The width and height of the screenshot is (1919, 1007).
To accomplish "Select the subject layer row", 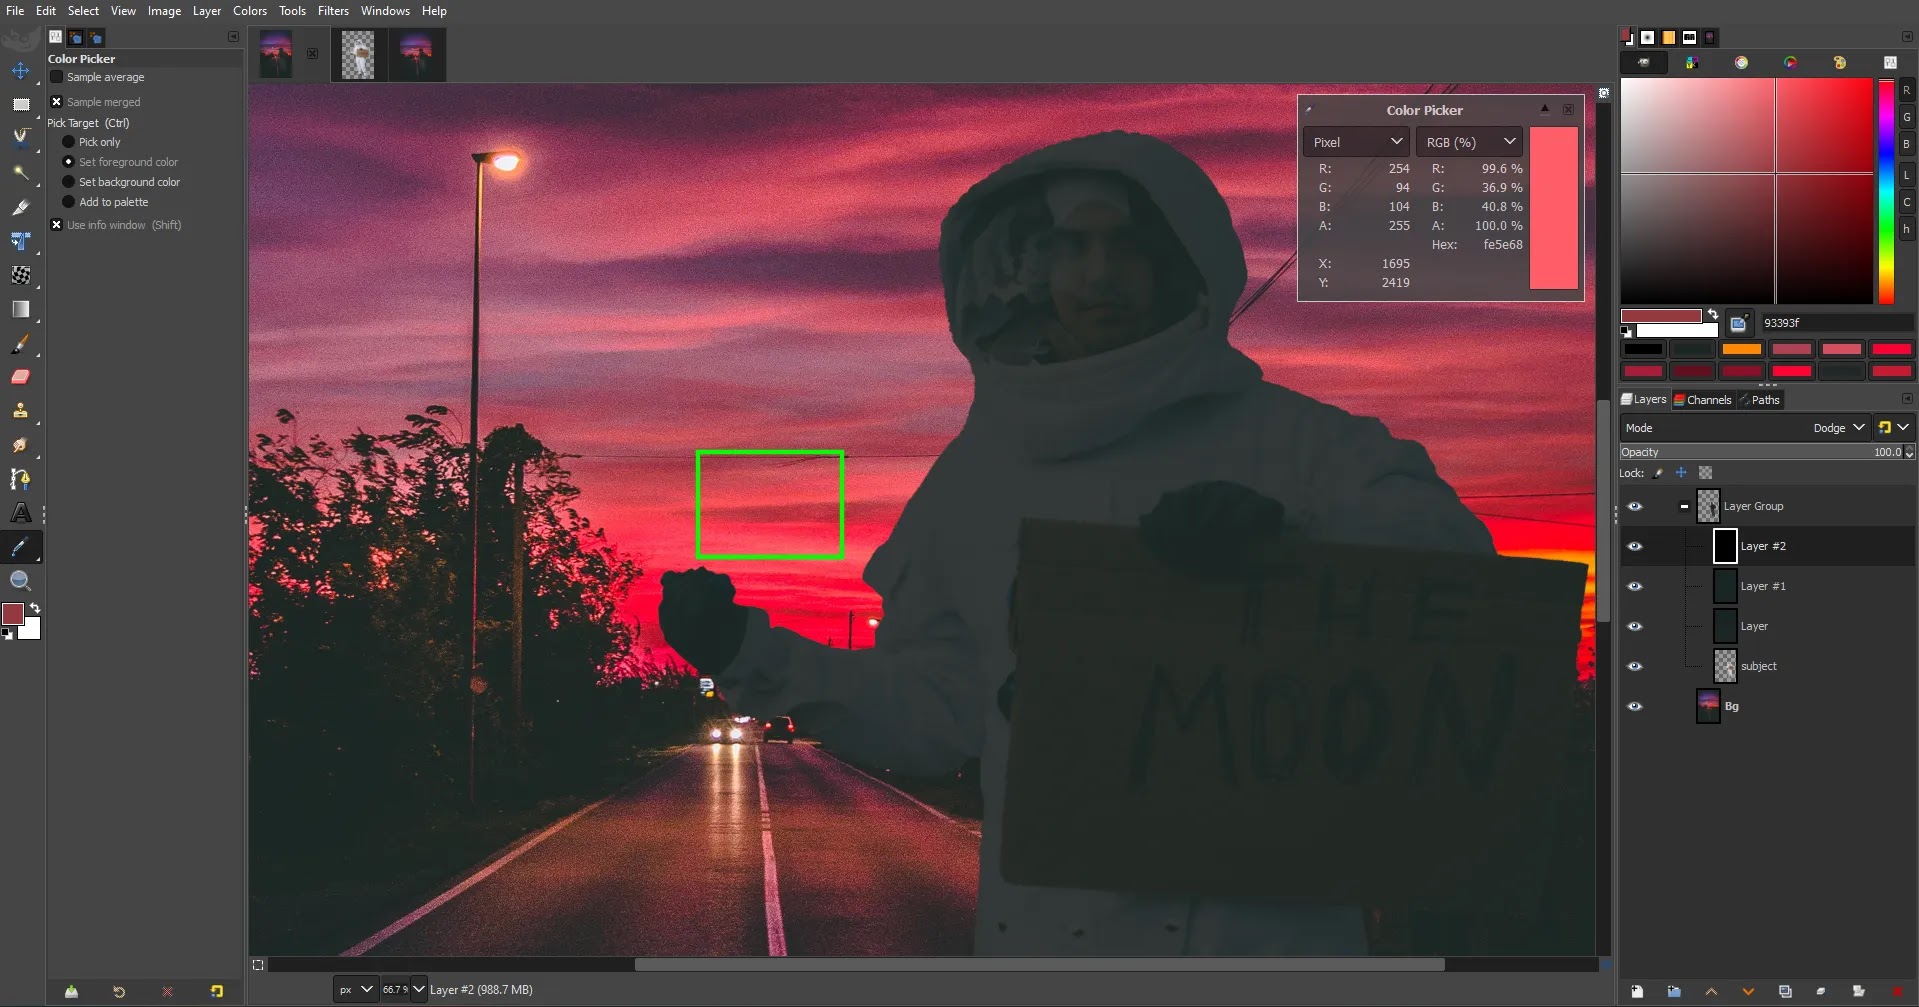I will (x=1767, y=666).
